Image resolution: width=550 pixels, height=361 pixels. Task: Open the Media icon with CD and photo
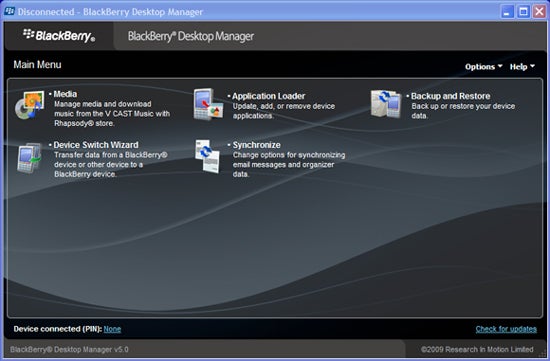tap(29, 105)
